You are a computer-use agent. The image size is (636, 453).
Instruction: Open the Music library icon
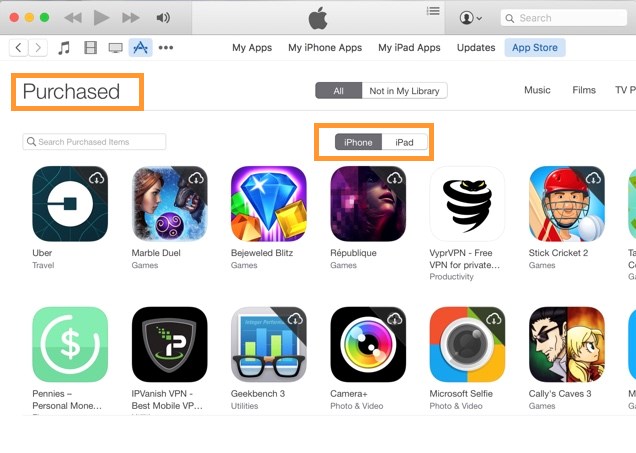[64, 48]
